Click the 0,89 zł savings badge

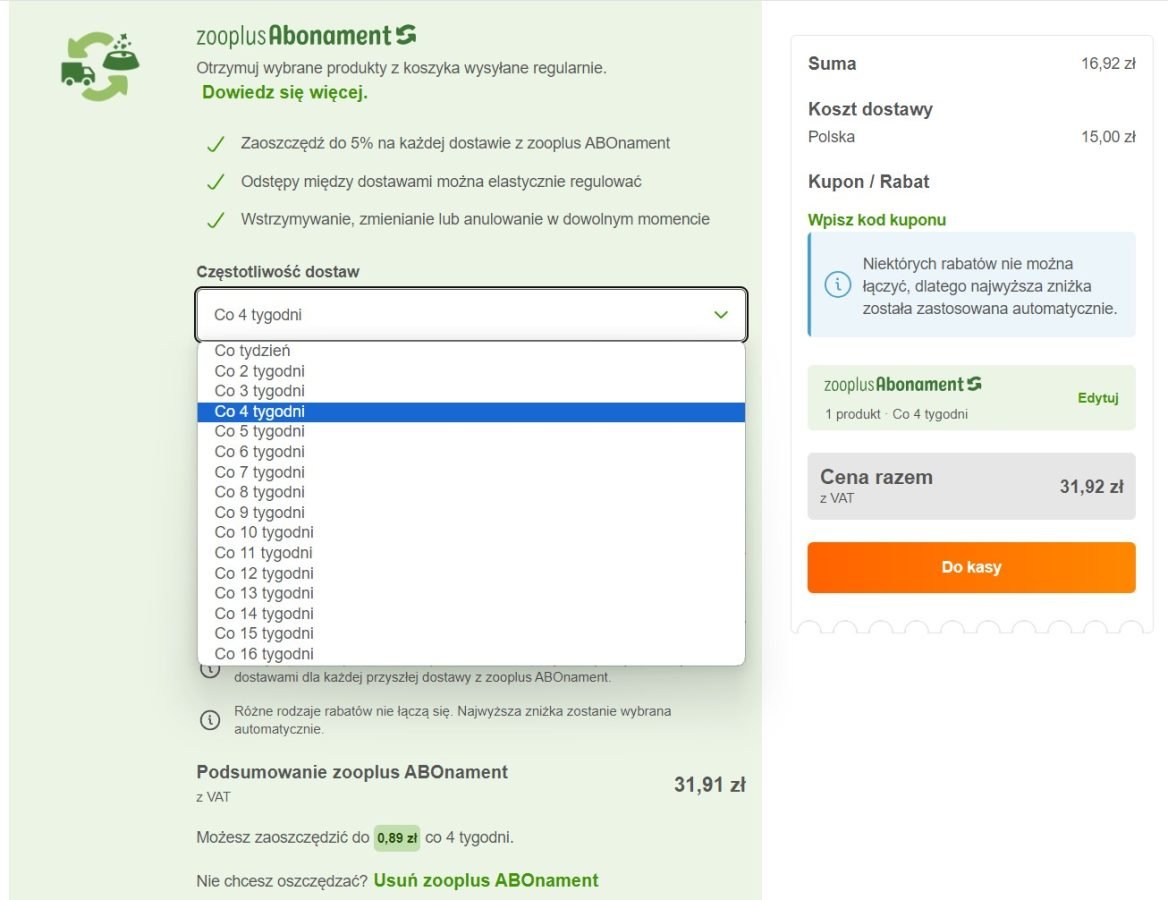tap(396, 838)
